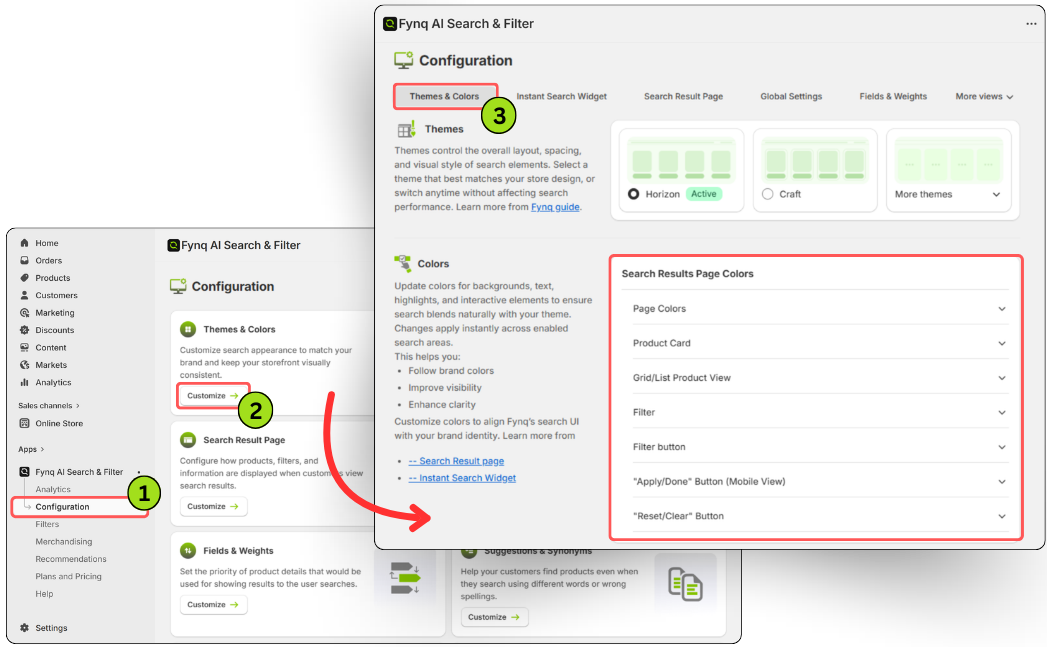Click the Products tag icon
The height and width of the screenshot is (647, 1047).
coord(25,278)
